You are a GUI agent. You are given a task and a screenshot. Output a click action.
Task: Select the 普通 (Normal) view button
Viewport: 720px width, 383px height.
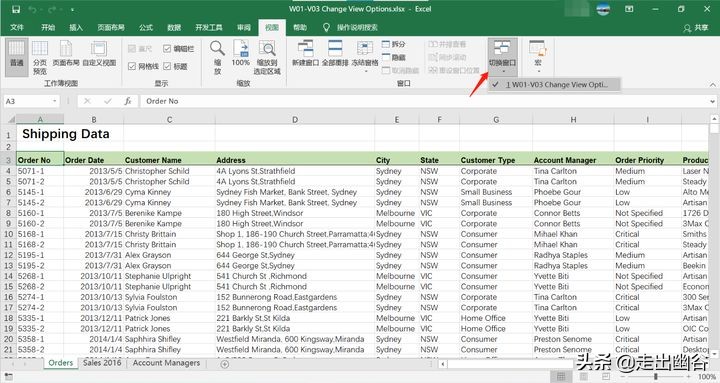[17, 57]
